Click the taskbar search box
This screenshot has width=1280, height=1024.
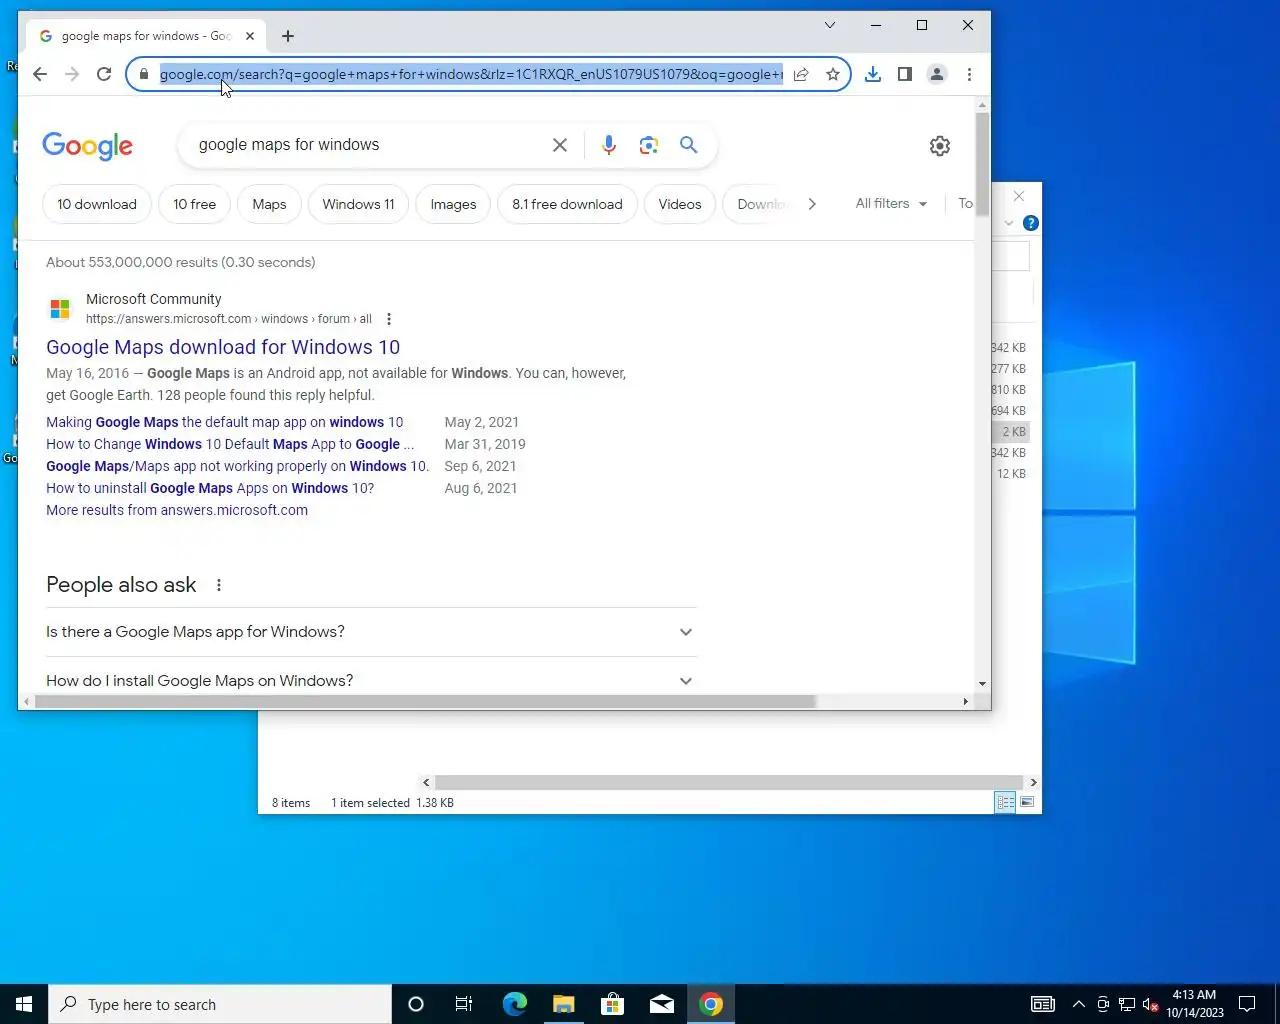tap(220, 1004)
